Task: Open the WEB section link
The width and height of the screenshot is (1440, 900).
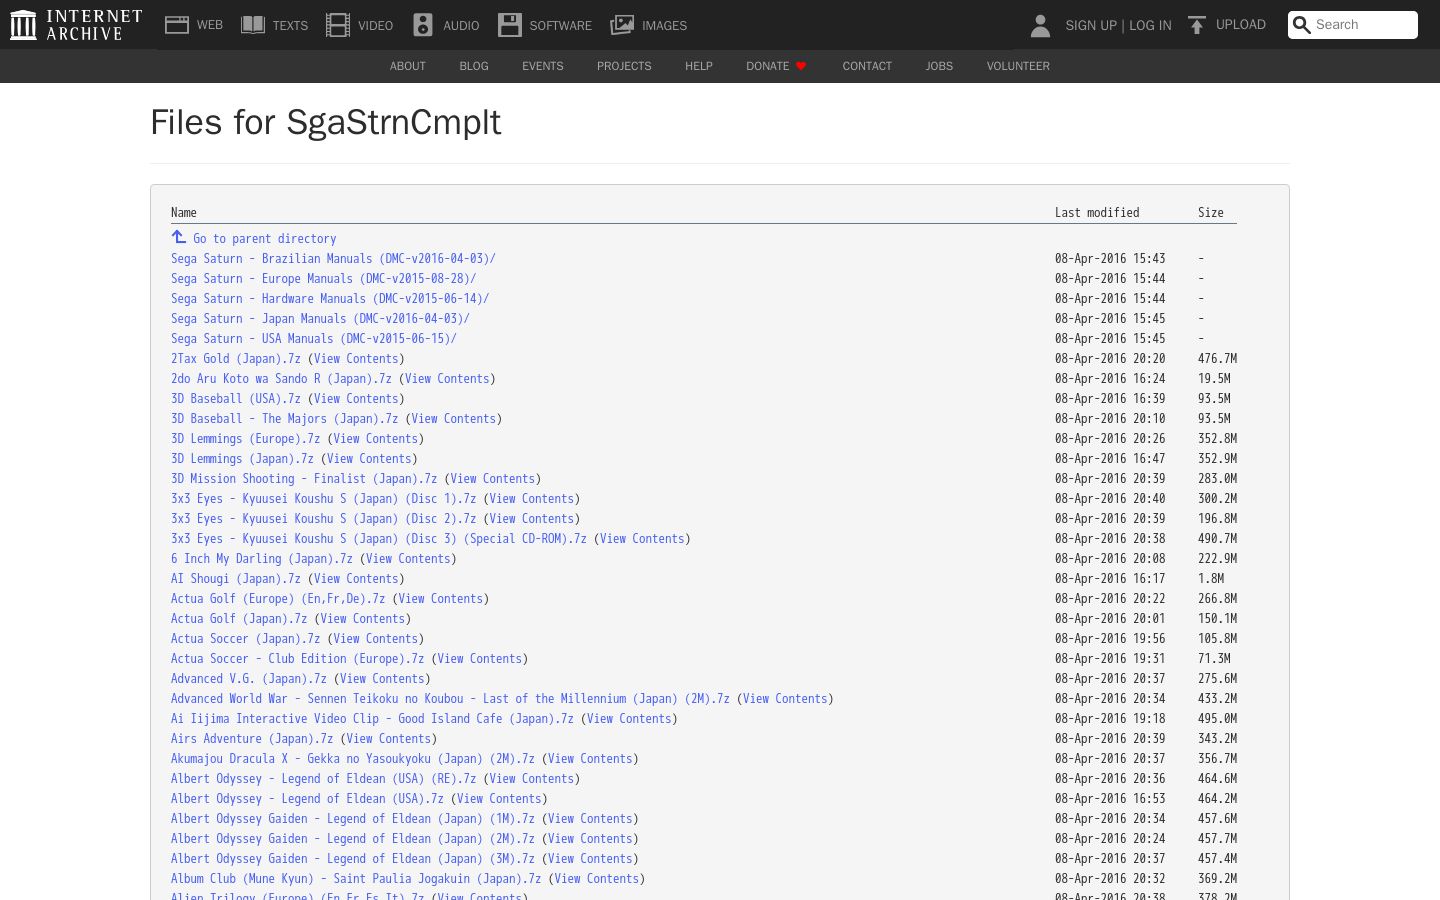Action: coord(210,25)
